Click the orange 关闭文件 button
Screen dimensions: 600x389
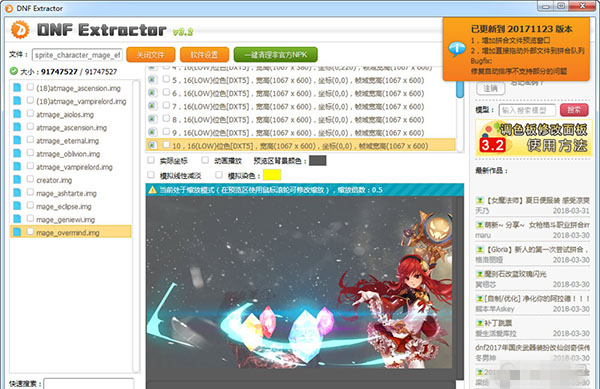tap(151, 55)
